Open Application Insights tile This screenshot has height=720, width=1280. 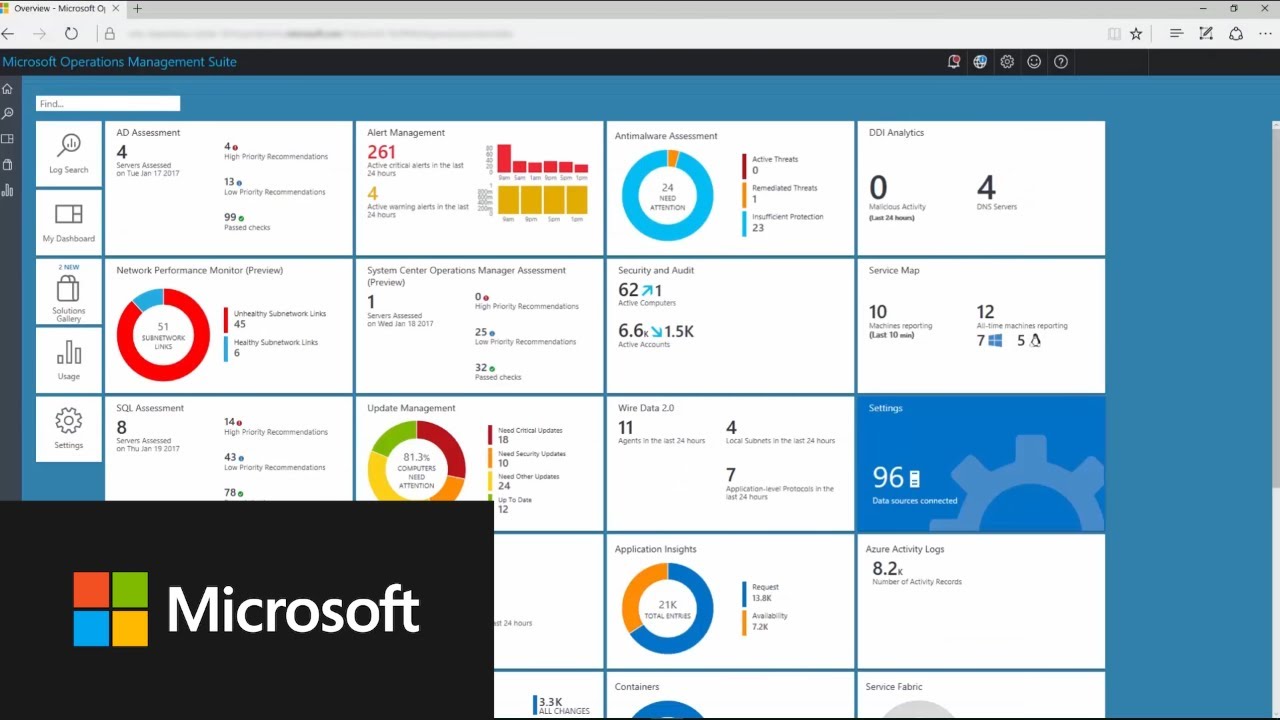click(730, 601)
